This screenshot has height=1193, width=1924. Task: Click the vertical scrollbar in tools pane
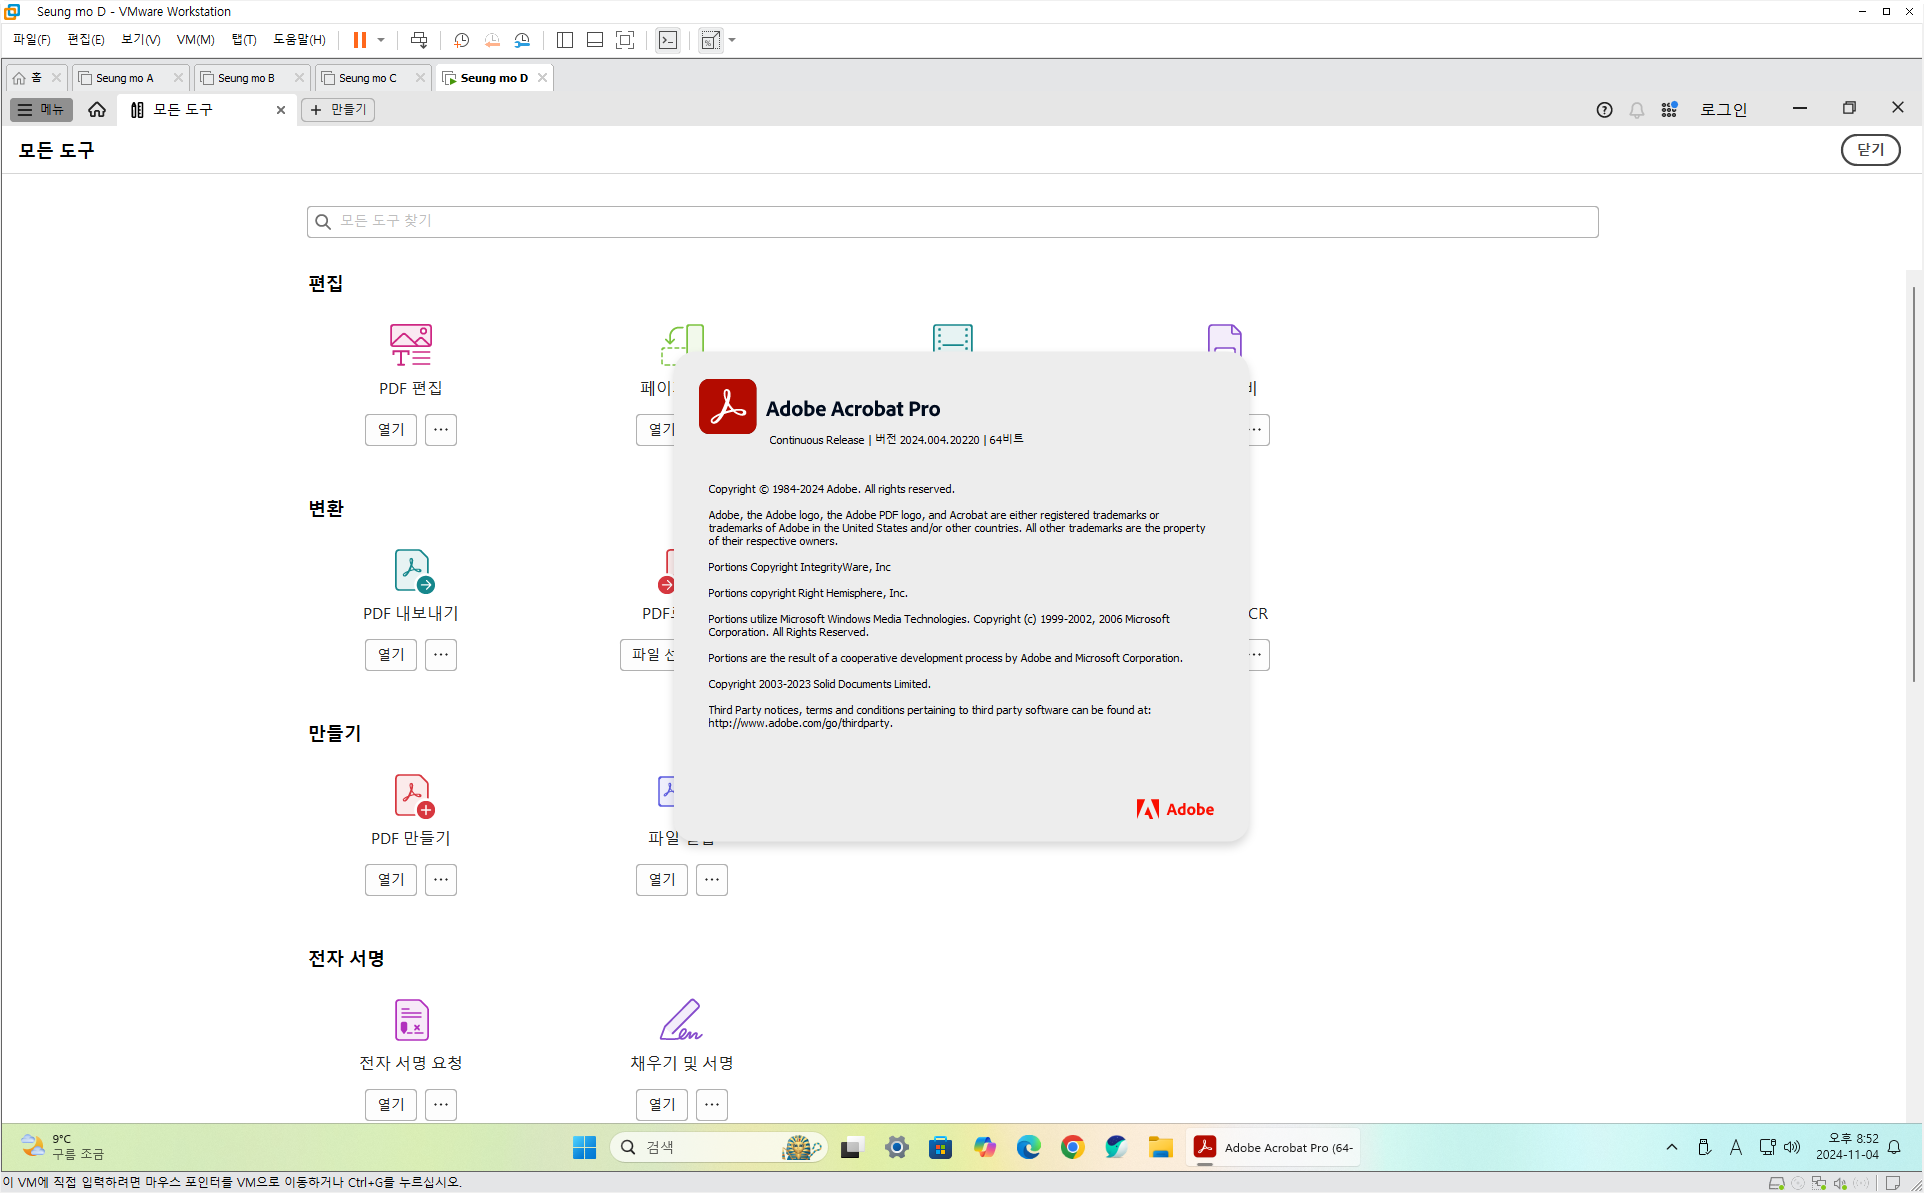[x=1913, y=480]
